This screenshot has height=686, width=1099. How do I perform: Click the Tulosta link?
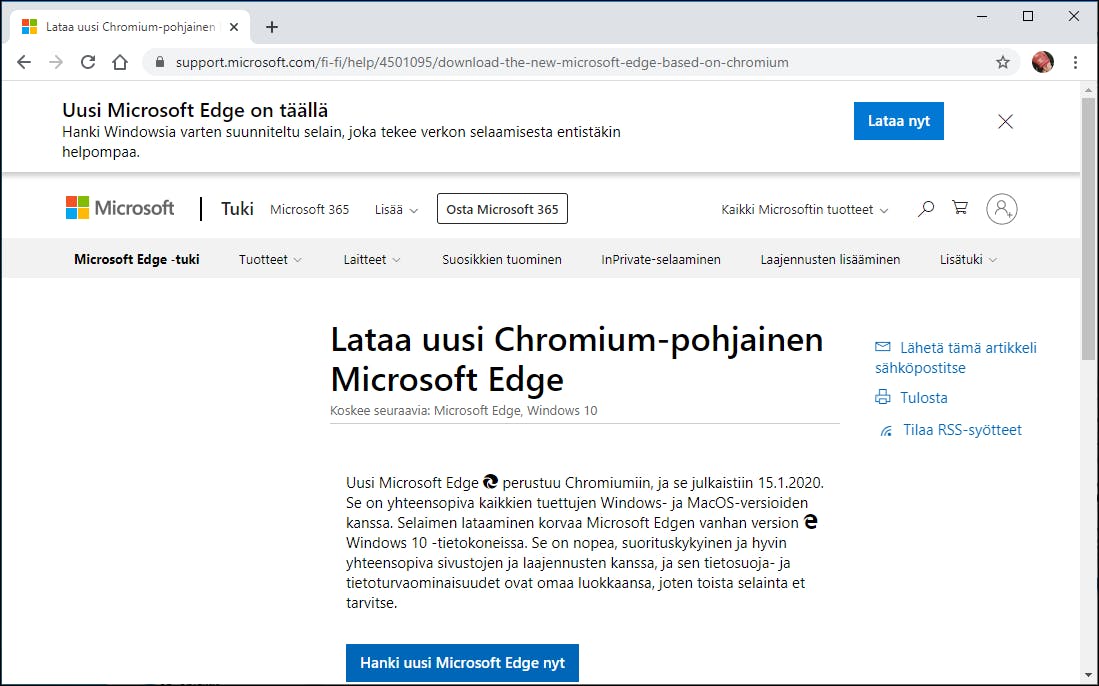(924, 397)
